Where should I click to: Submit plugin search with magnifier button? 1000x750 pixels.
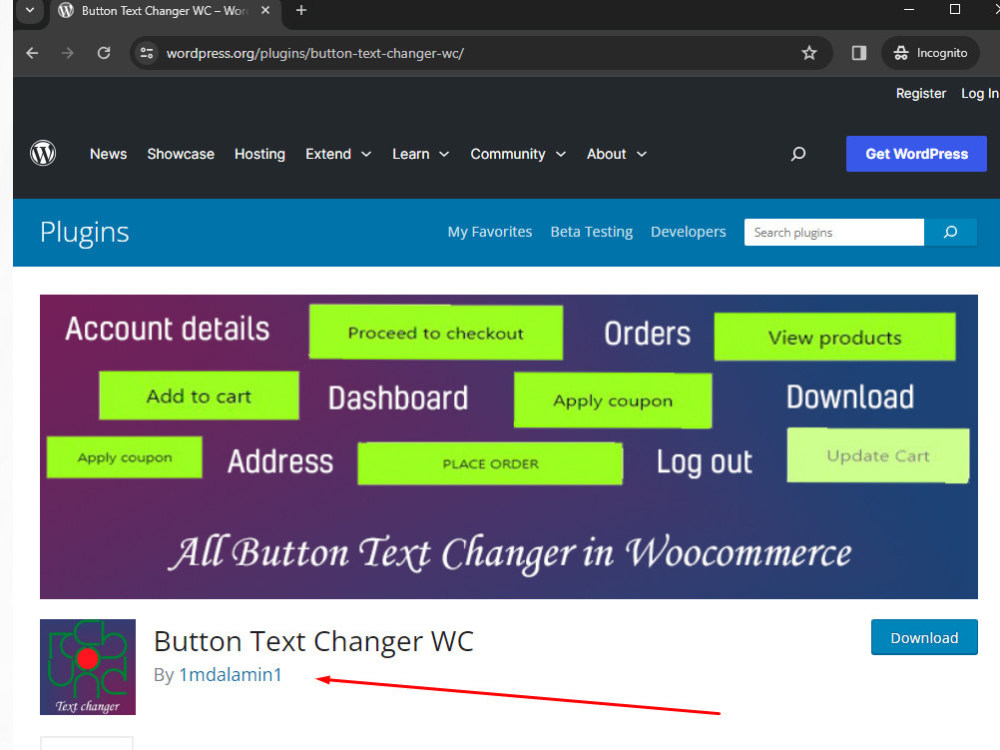pos(950,232)
